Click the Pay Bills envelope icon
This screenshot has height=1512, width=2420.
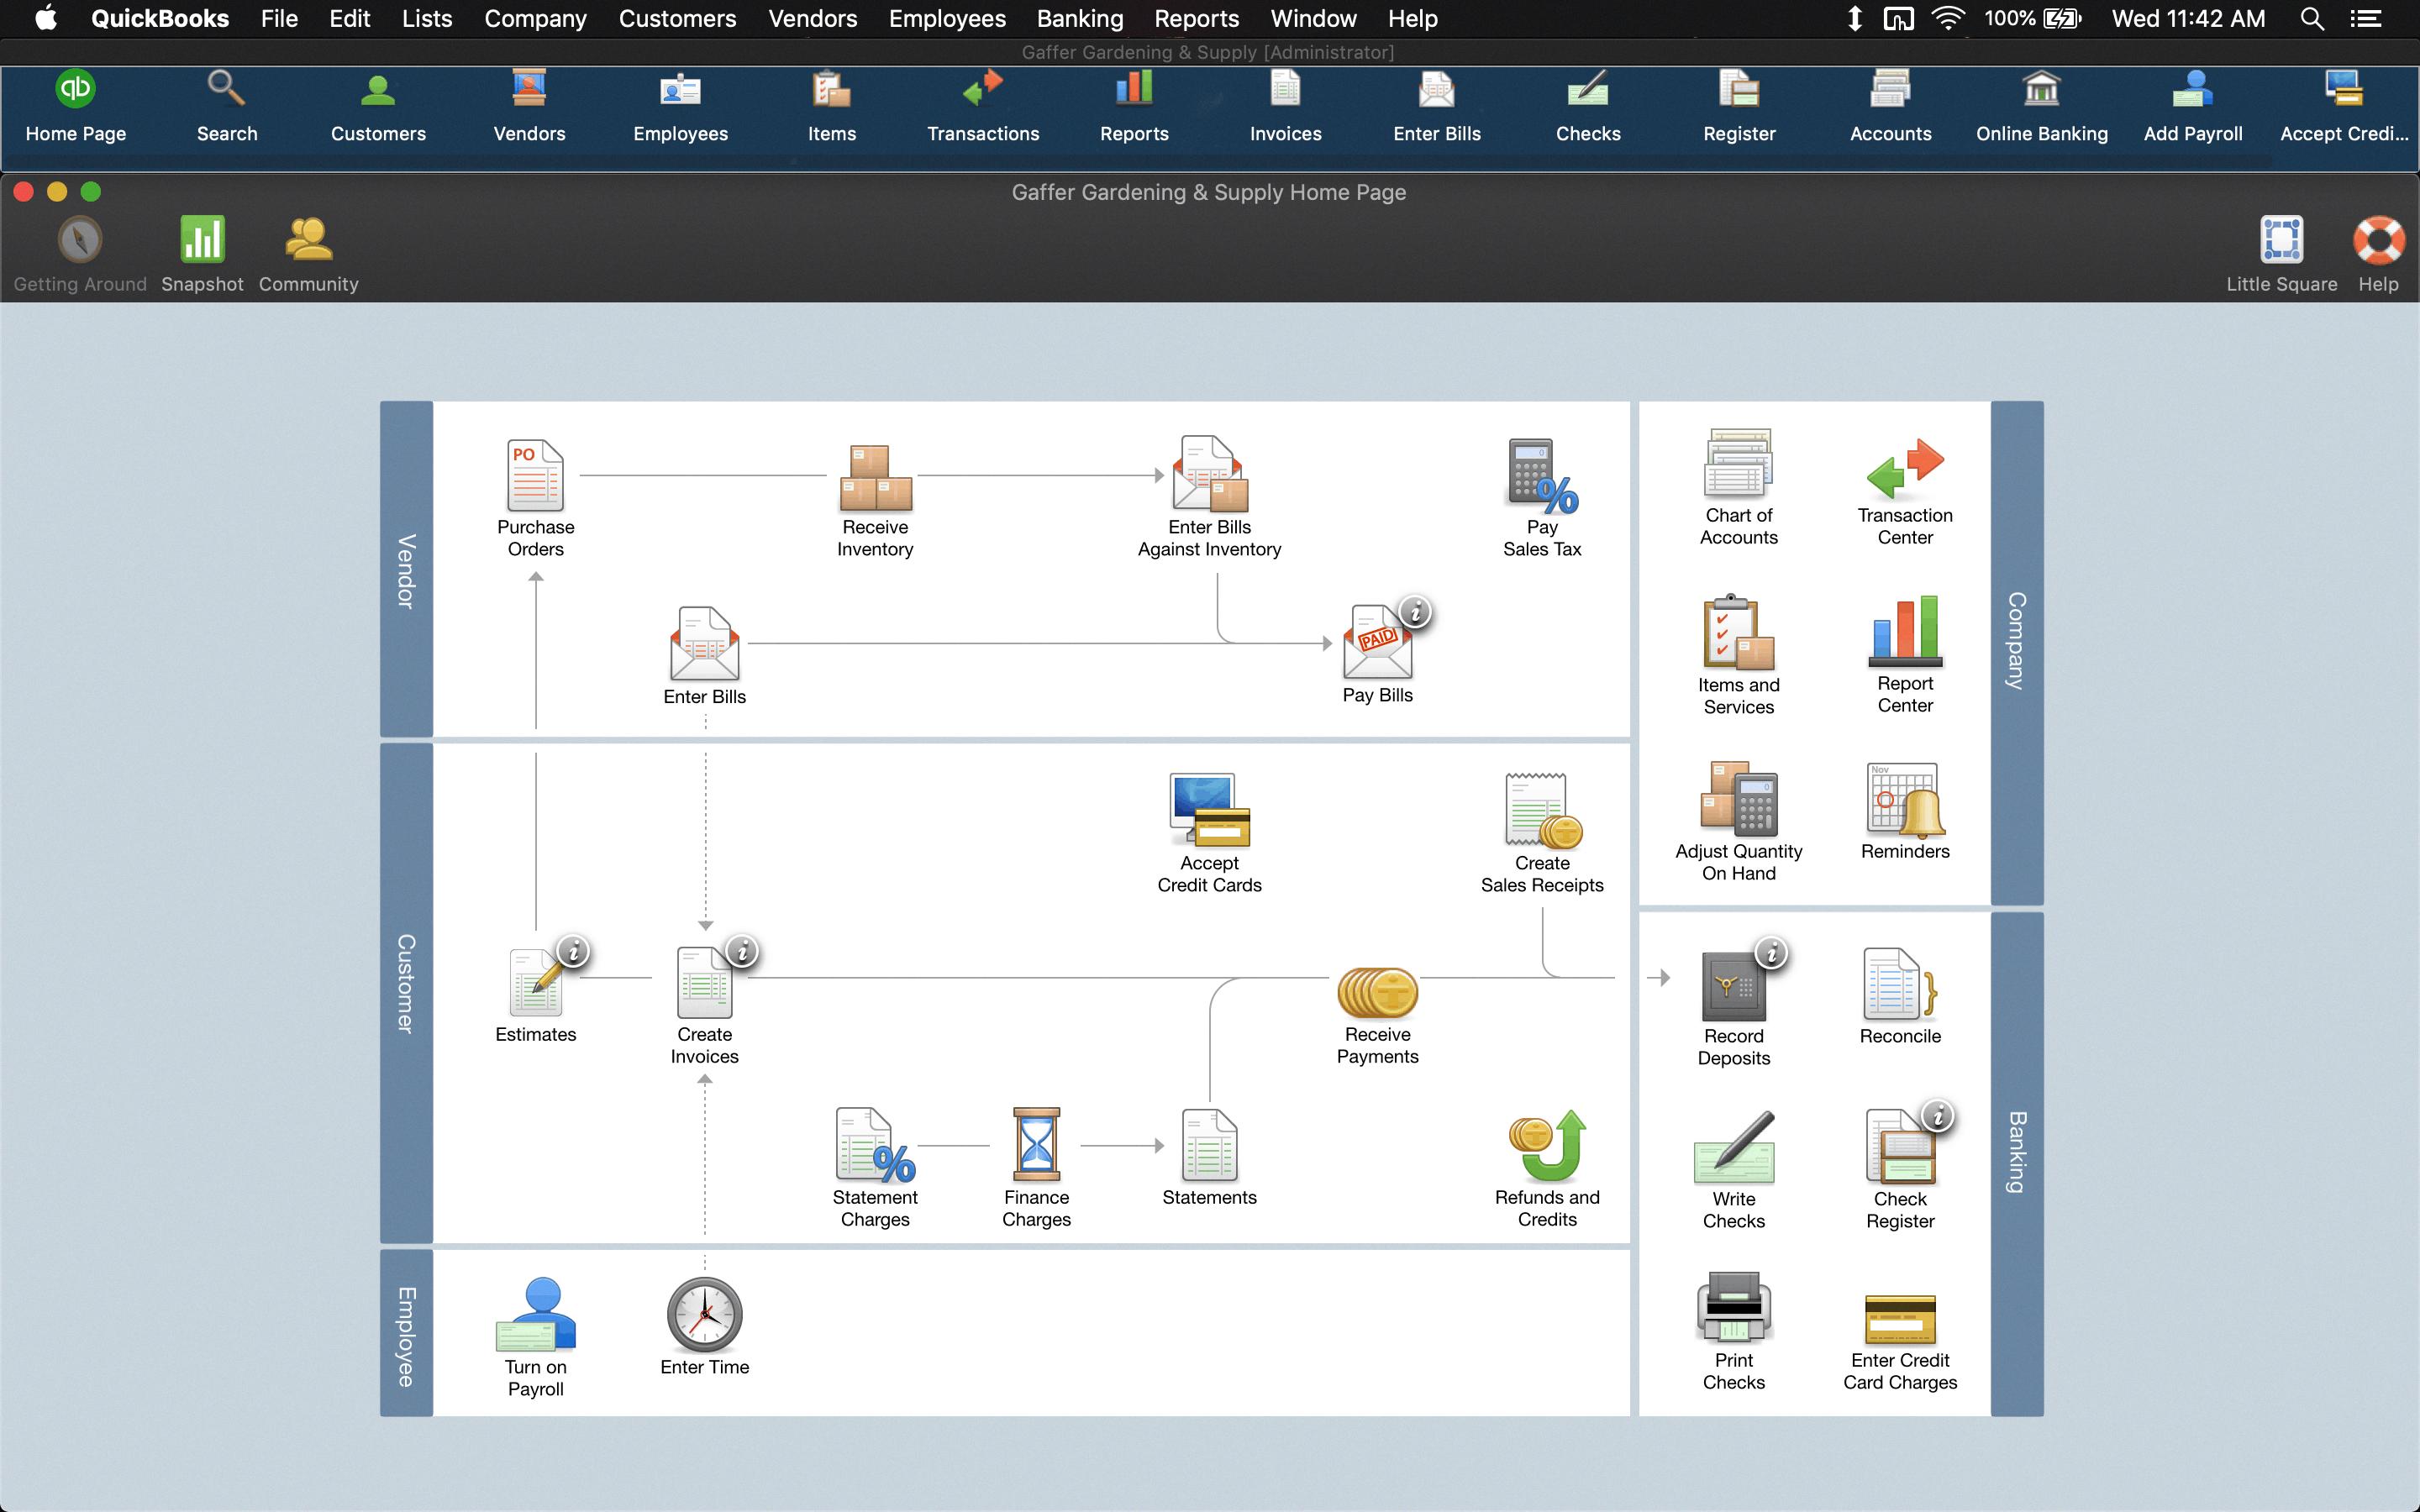click(1377, 643)
